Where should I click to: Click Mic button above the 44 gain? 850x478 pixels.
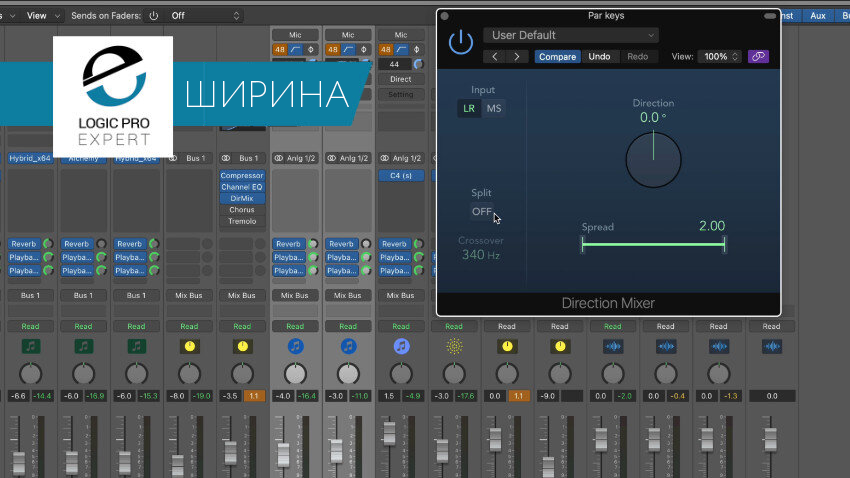[401, 35]
